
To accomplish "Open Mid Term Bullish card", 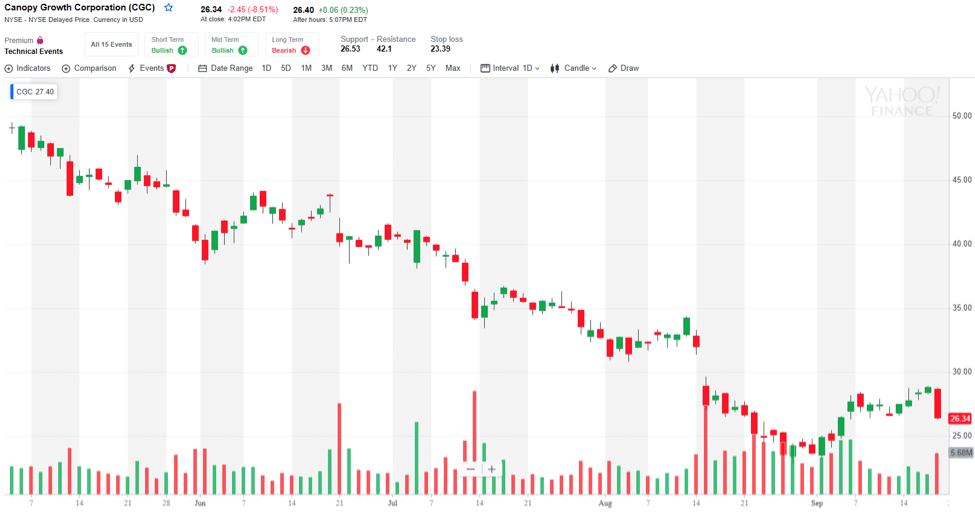I will click(232, 44).
